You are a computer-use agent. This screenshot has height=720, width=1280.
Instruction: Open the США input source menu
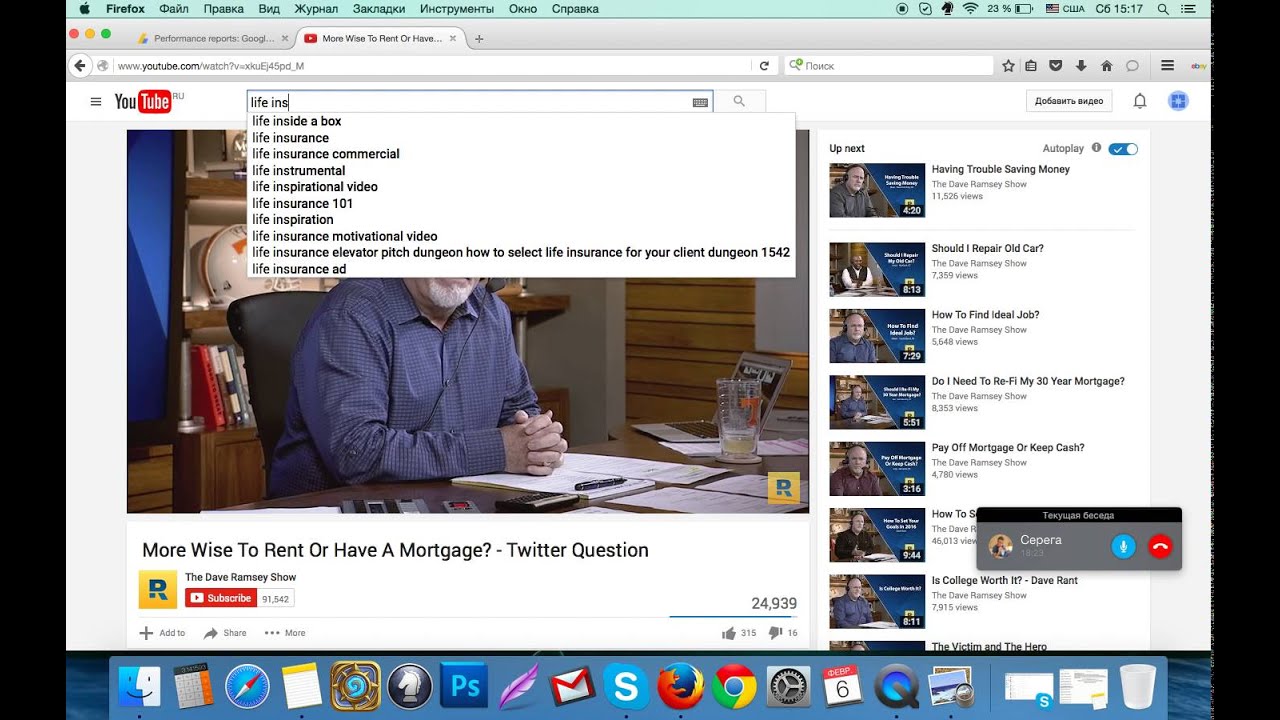click(1063, 9)
